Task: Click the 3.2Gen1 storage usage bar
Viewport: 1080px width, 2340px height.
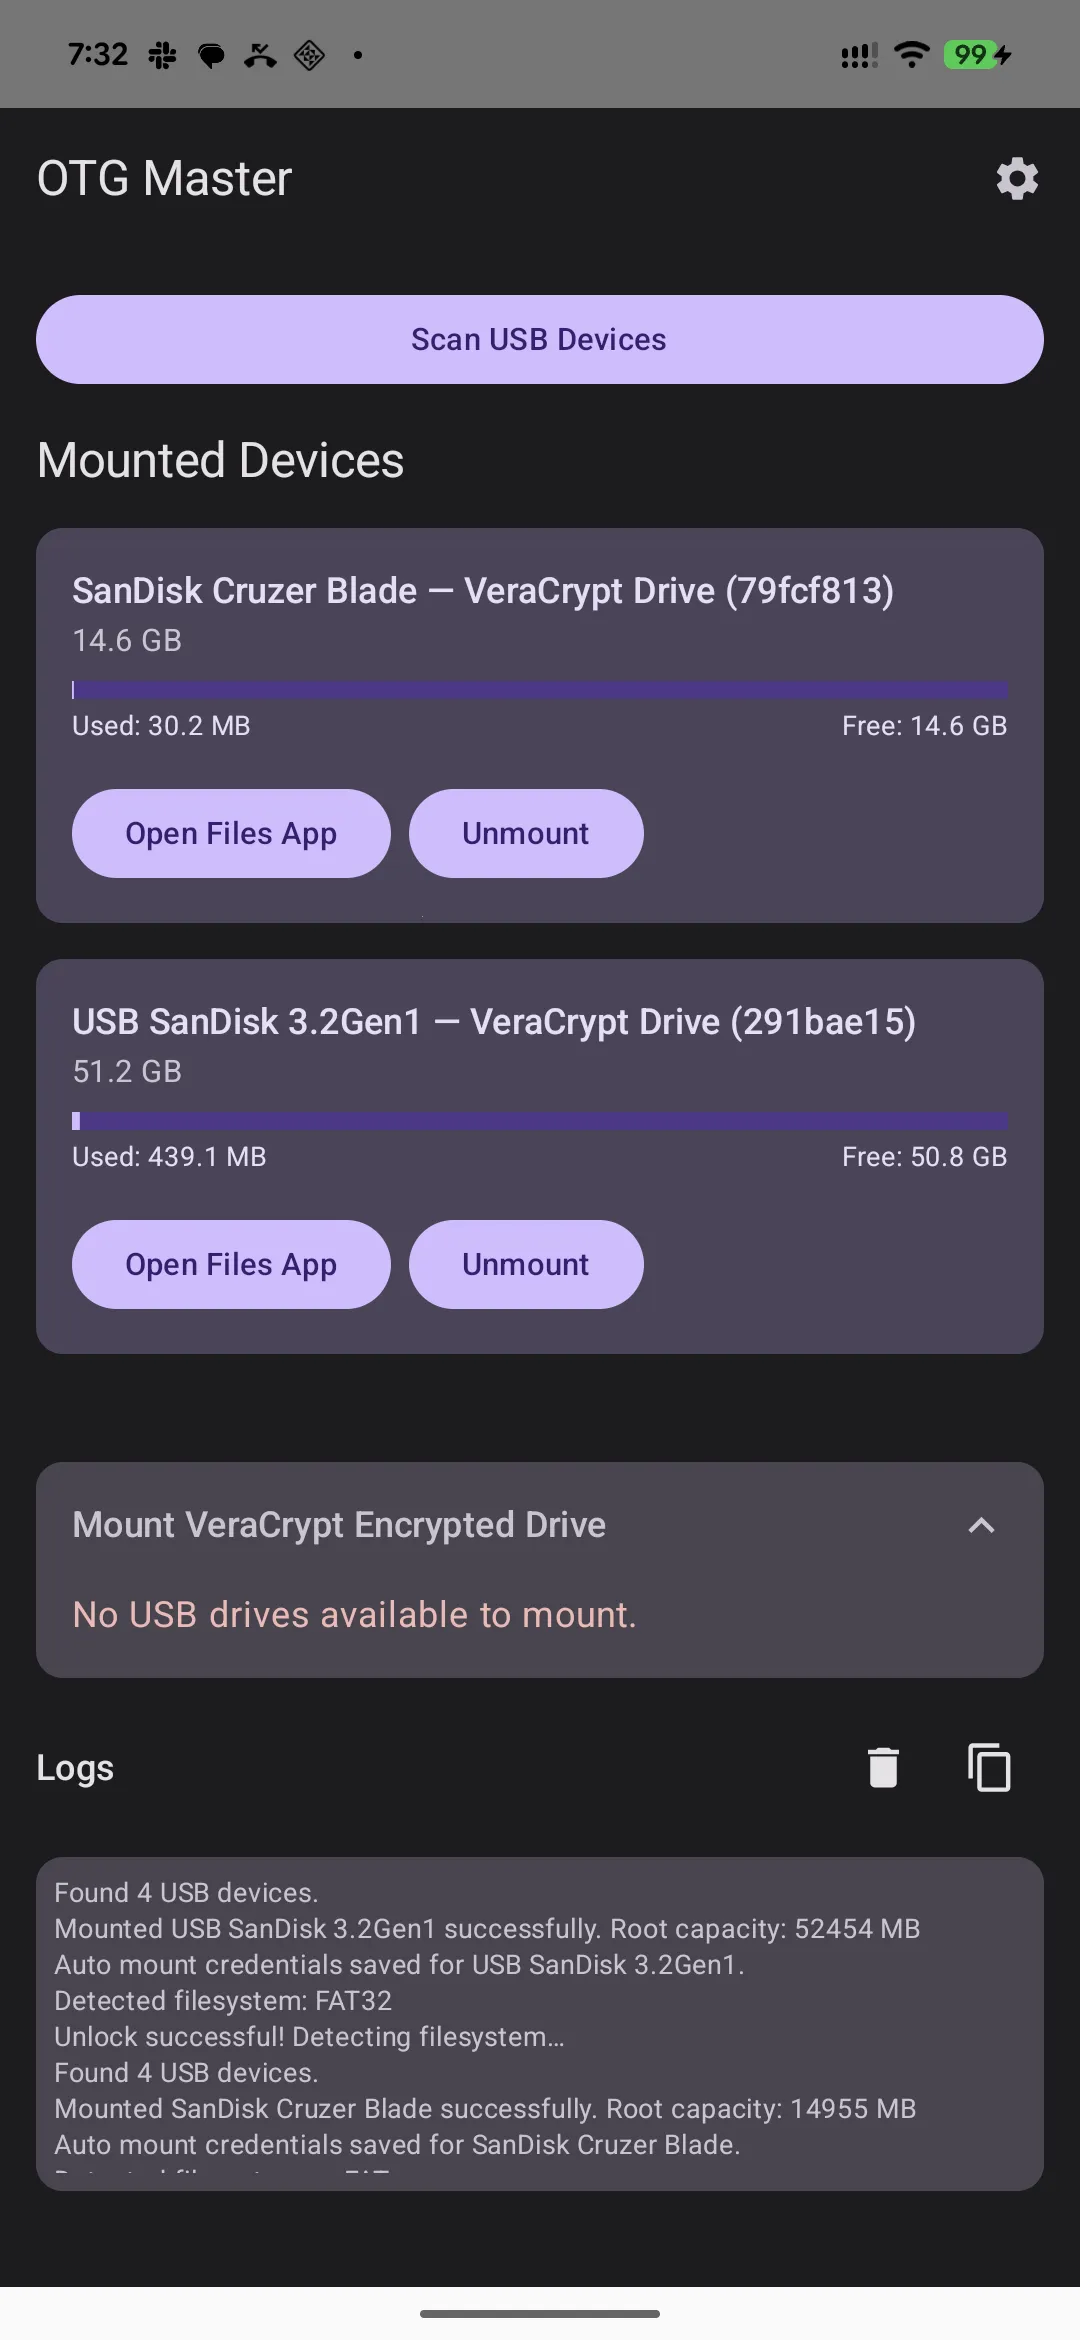Action: pyautogui.click(x=540, y=1121)
